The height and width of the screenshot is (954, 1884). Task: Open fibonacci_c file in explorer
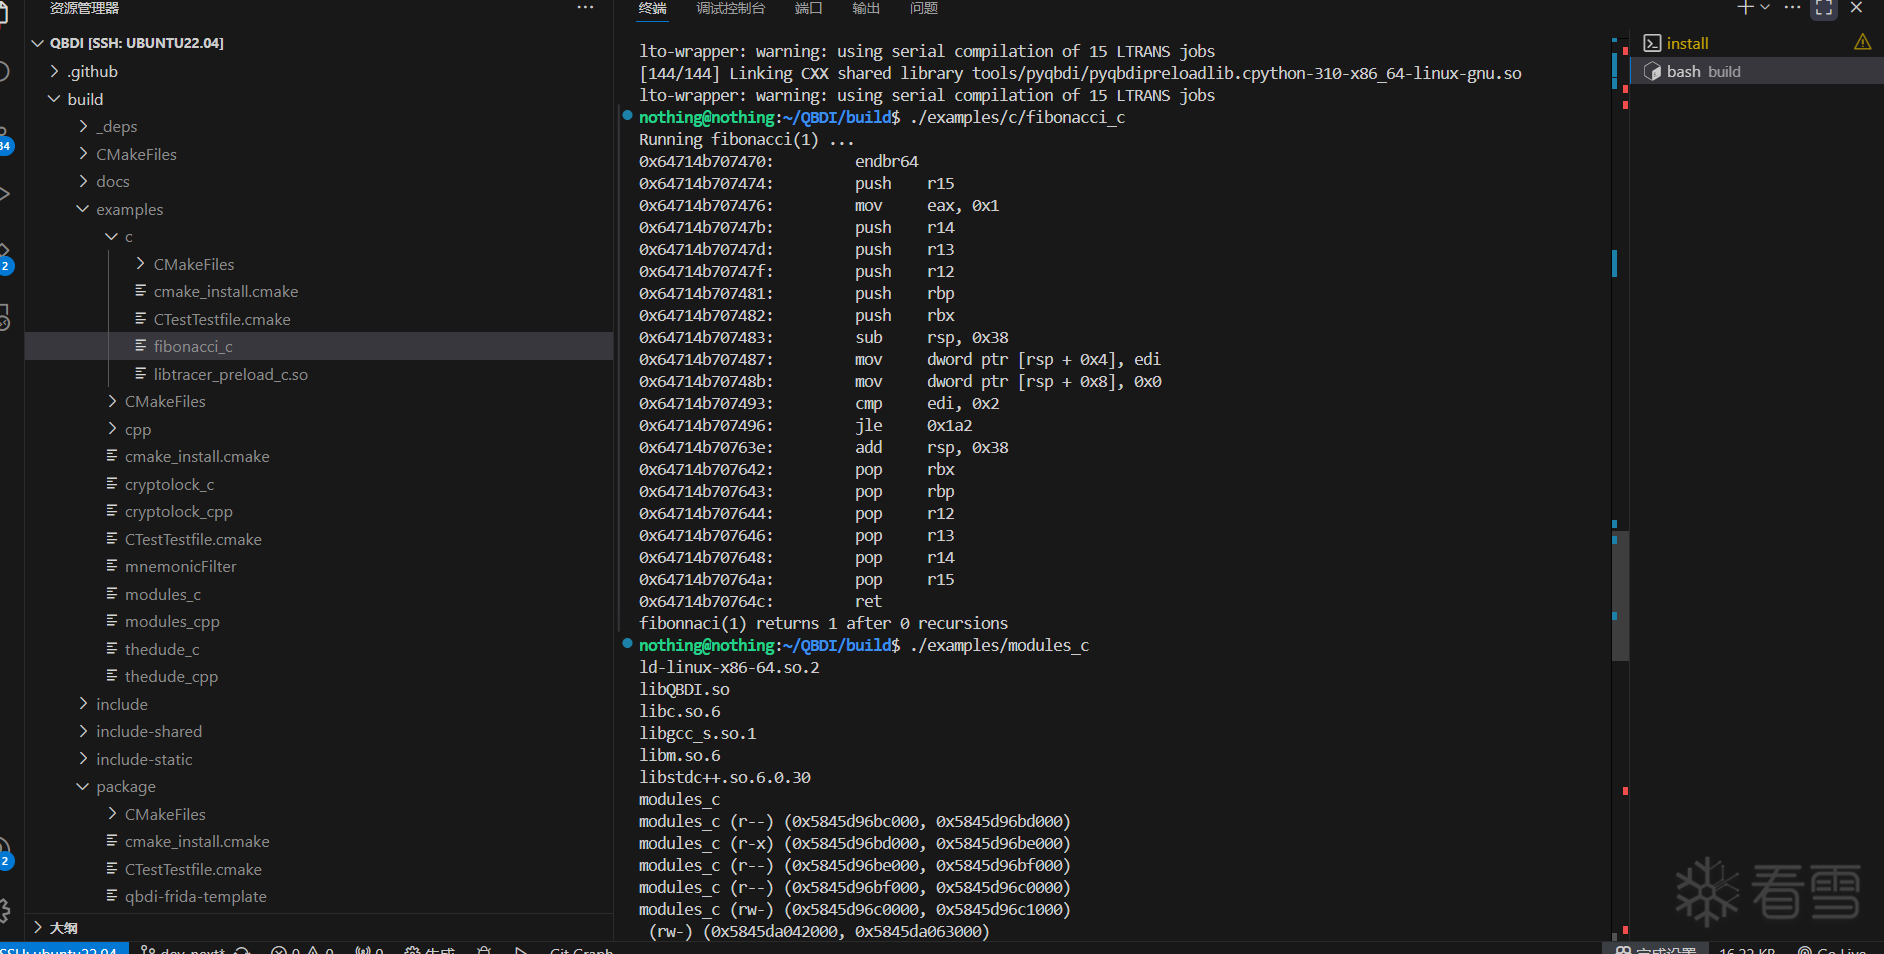193,346
